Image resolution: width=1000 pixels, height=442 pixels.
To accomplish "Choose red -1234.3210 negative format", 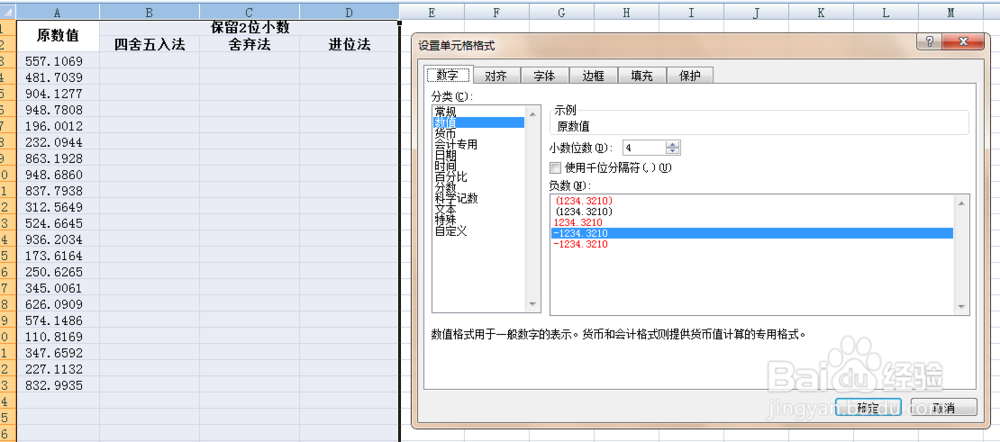I will click(x=752, y=244).
